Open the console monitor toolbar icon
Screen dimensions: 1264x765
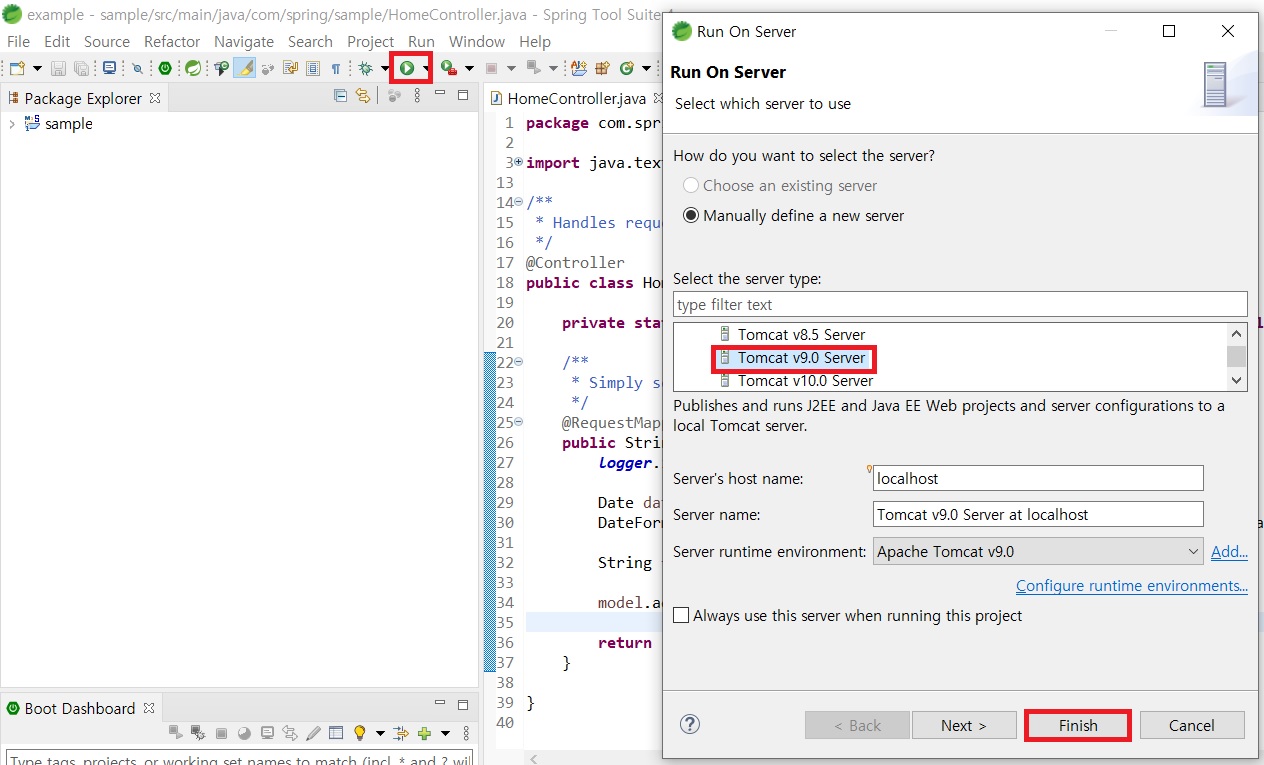pos(110,68)
